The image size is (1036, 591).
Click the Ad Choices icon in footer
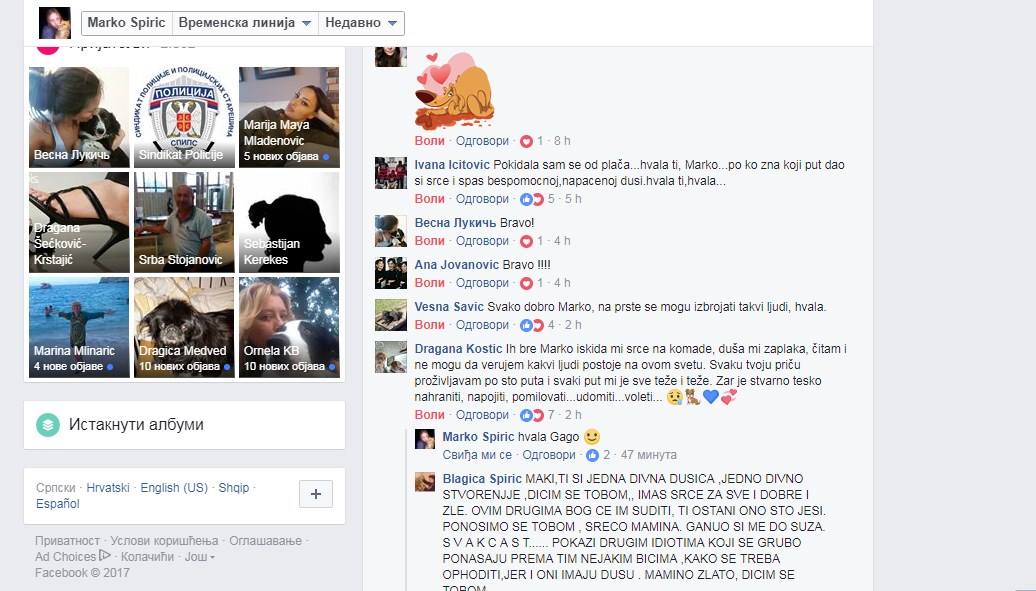click(x=104, y=556)
